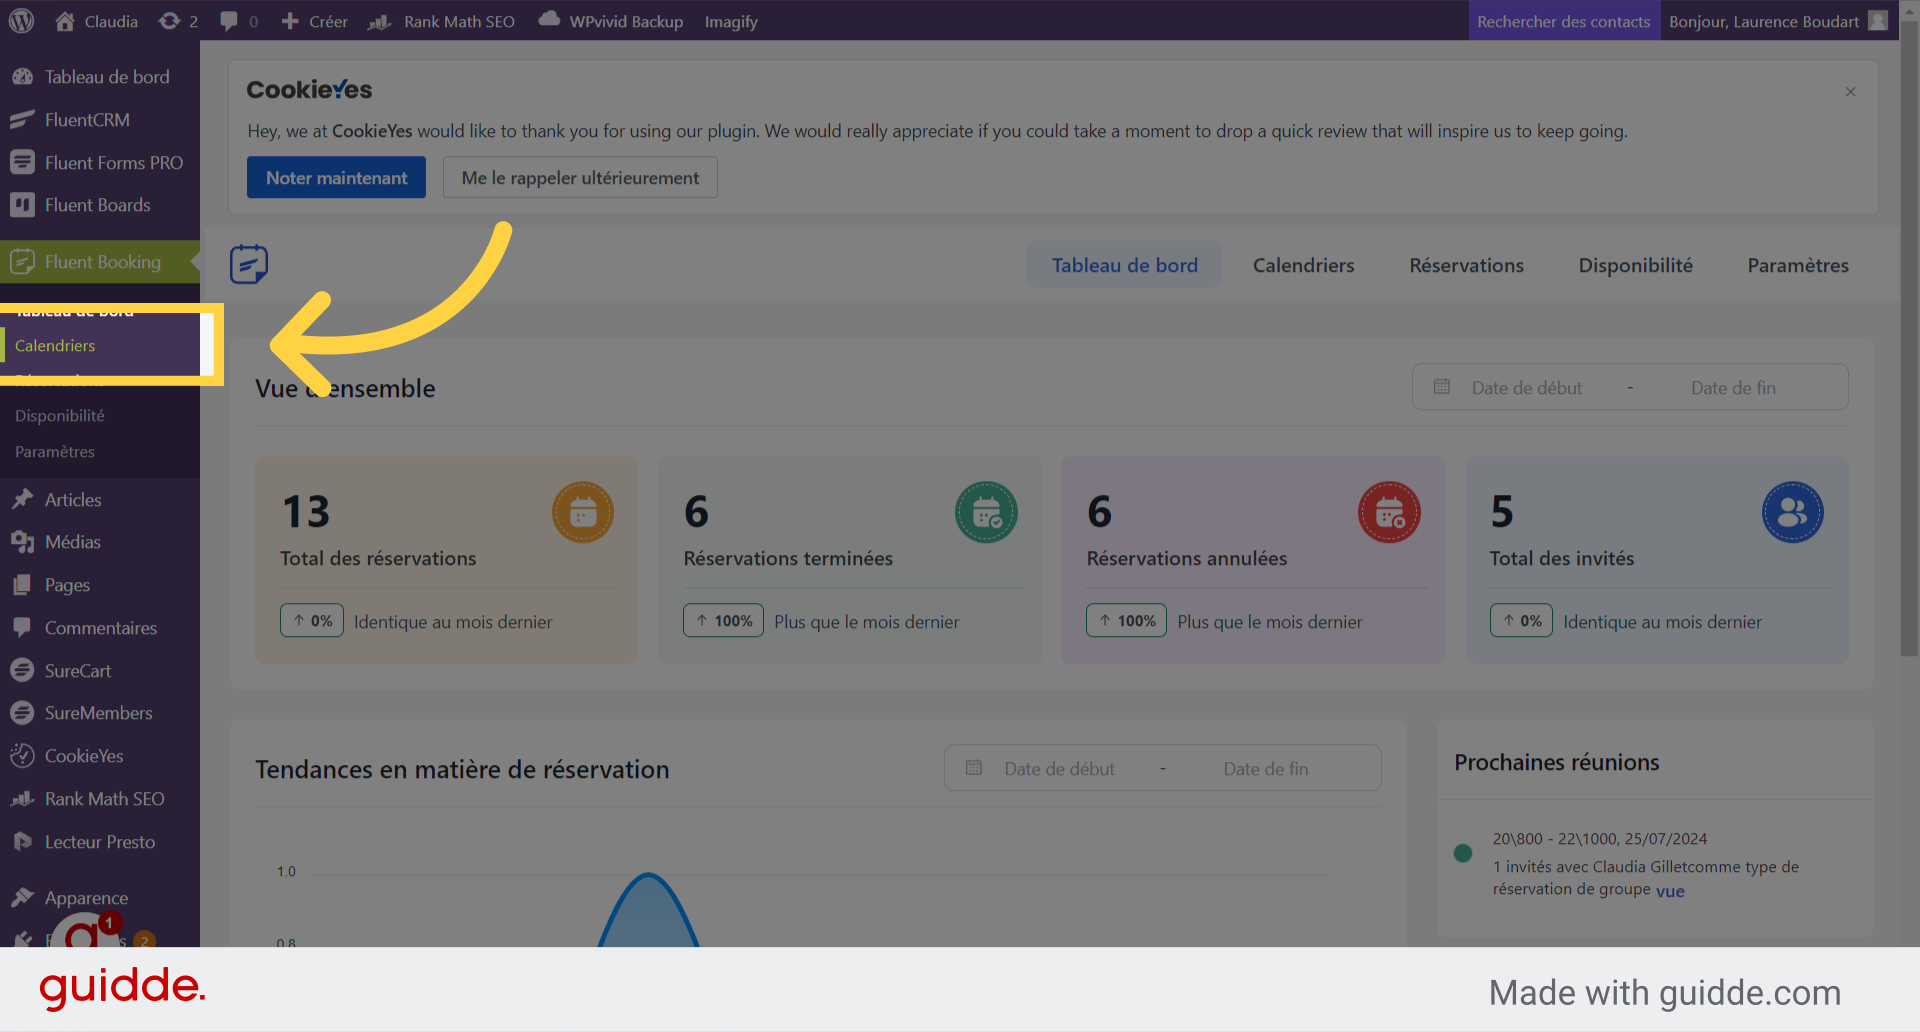Click Total des réservations calendar icon

583,513
